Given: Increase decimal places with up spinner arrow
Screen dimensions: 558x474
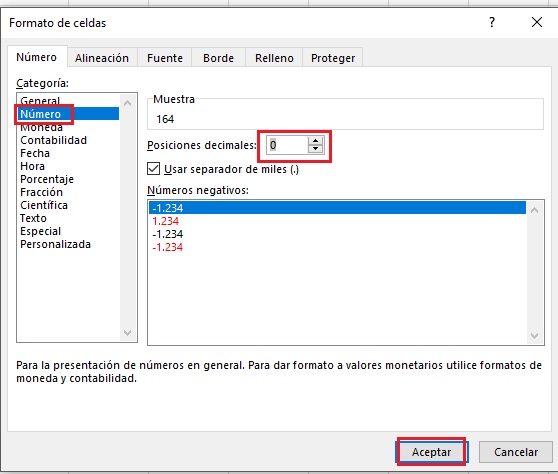Looking at the screenshot, I should 315,141.
